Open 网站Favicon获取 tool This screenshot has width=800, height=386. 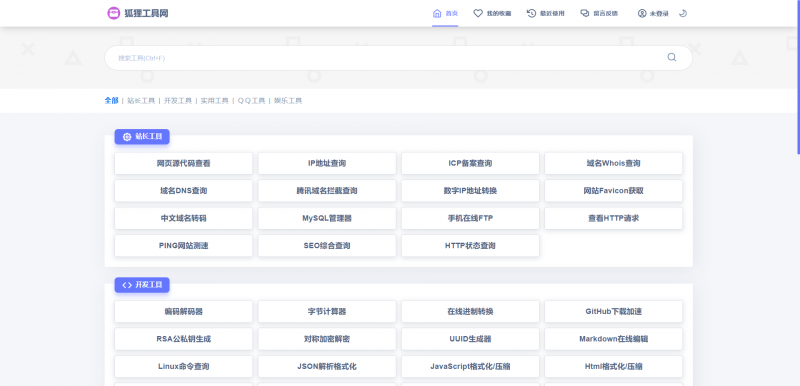coord(613,191)
